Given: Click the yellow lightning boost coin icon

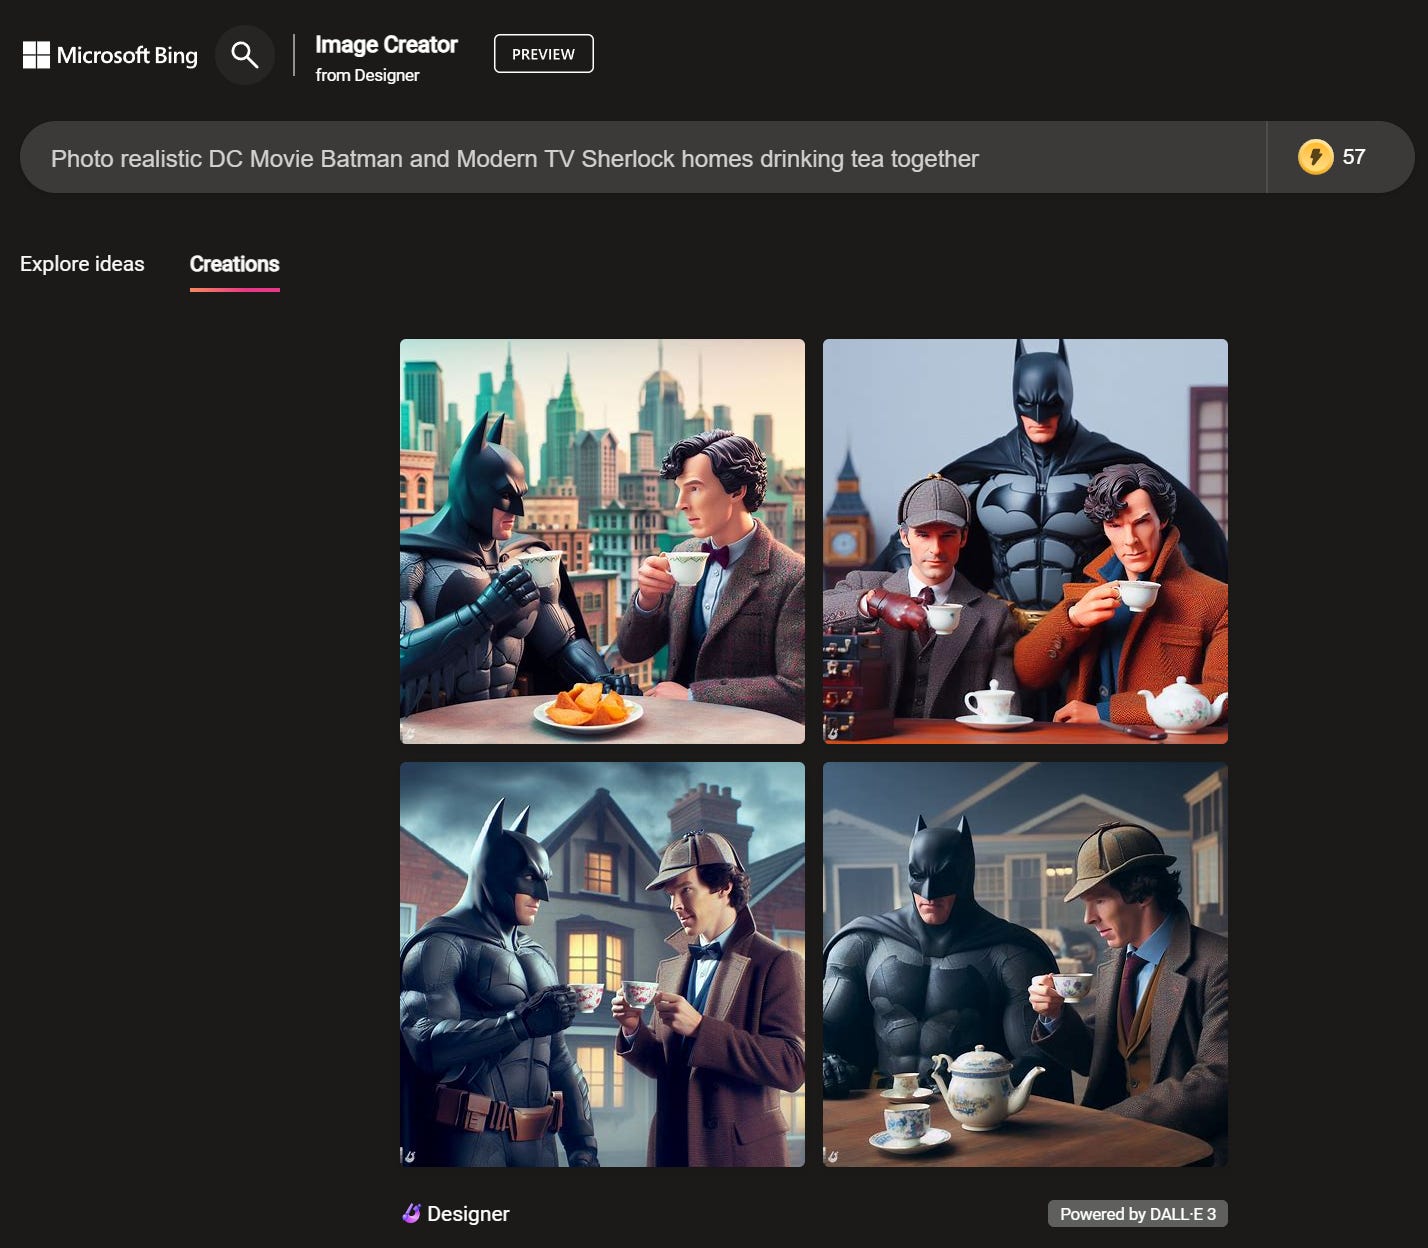Looking at the screenshot, I should [1316, 157].
